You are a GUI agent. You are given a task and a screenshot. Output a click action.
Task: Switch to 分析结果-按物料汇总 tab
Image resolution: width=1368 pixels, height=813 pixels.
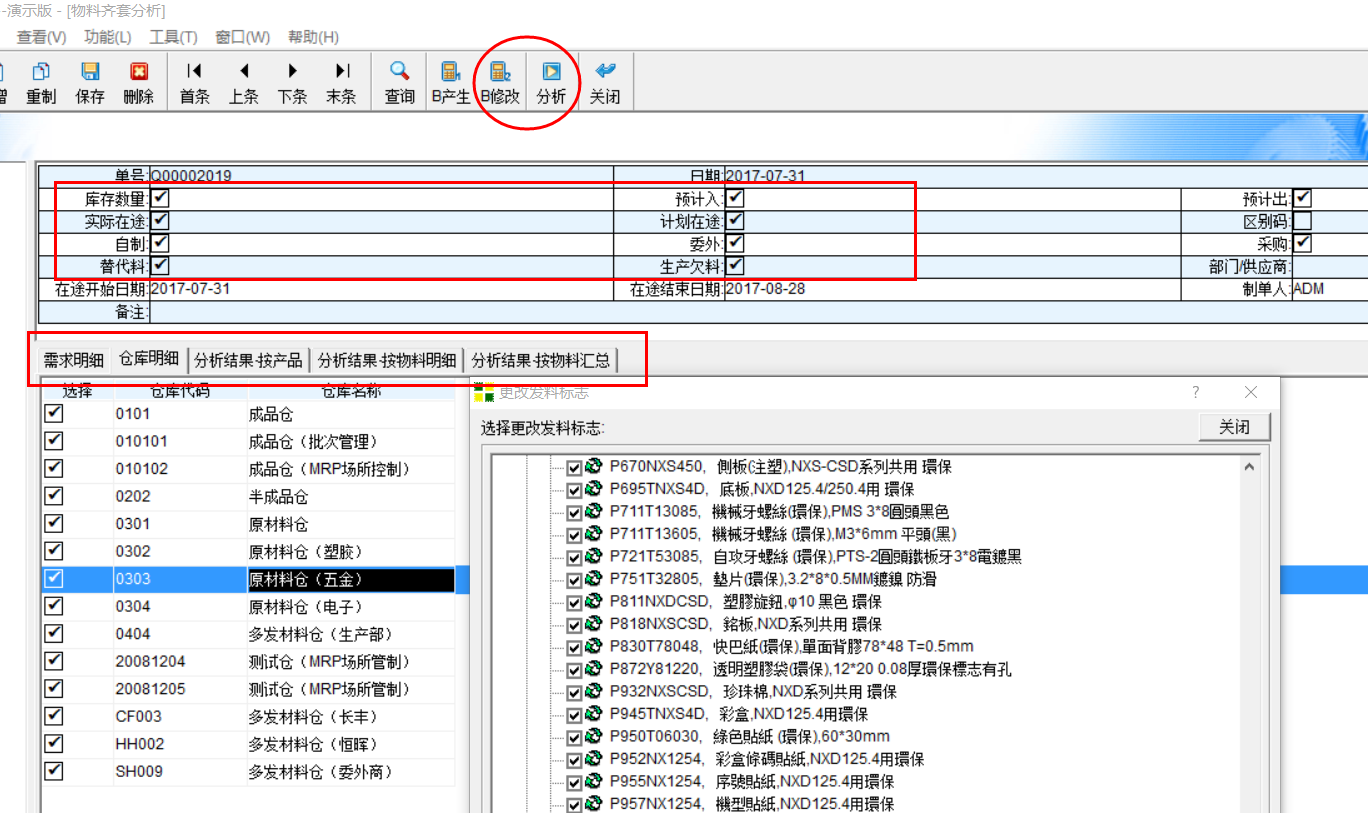(541, 360)
